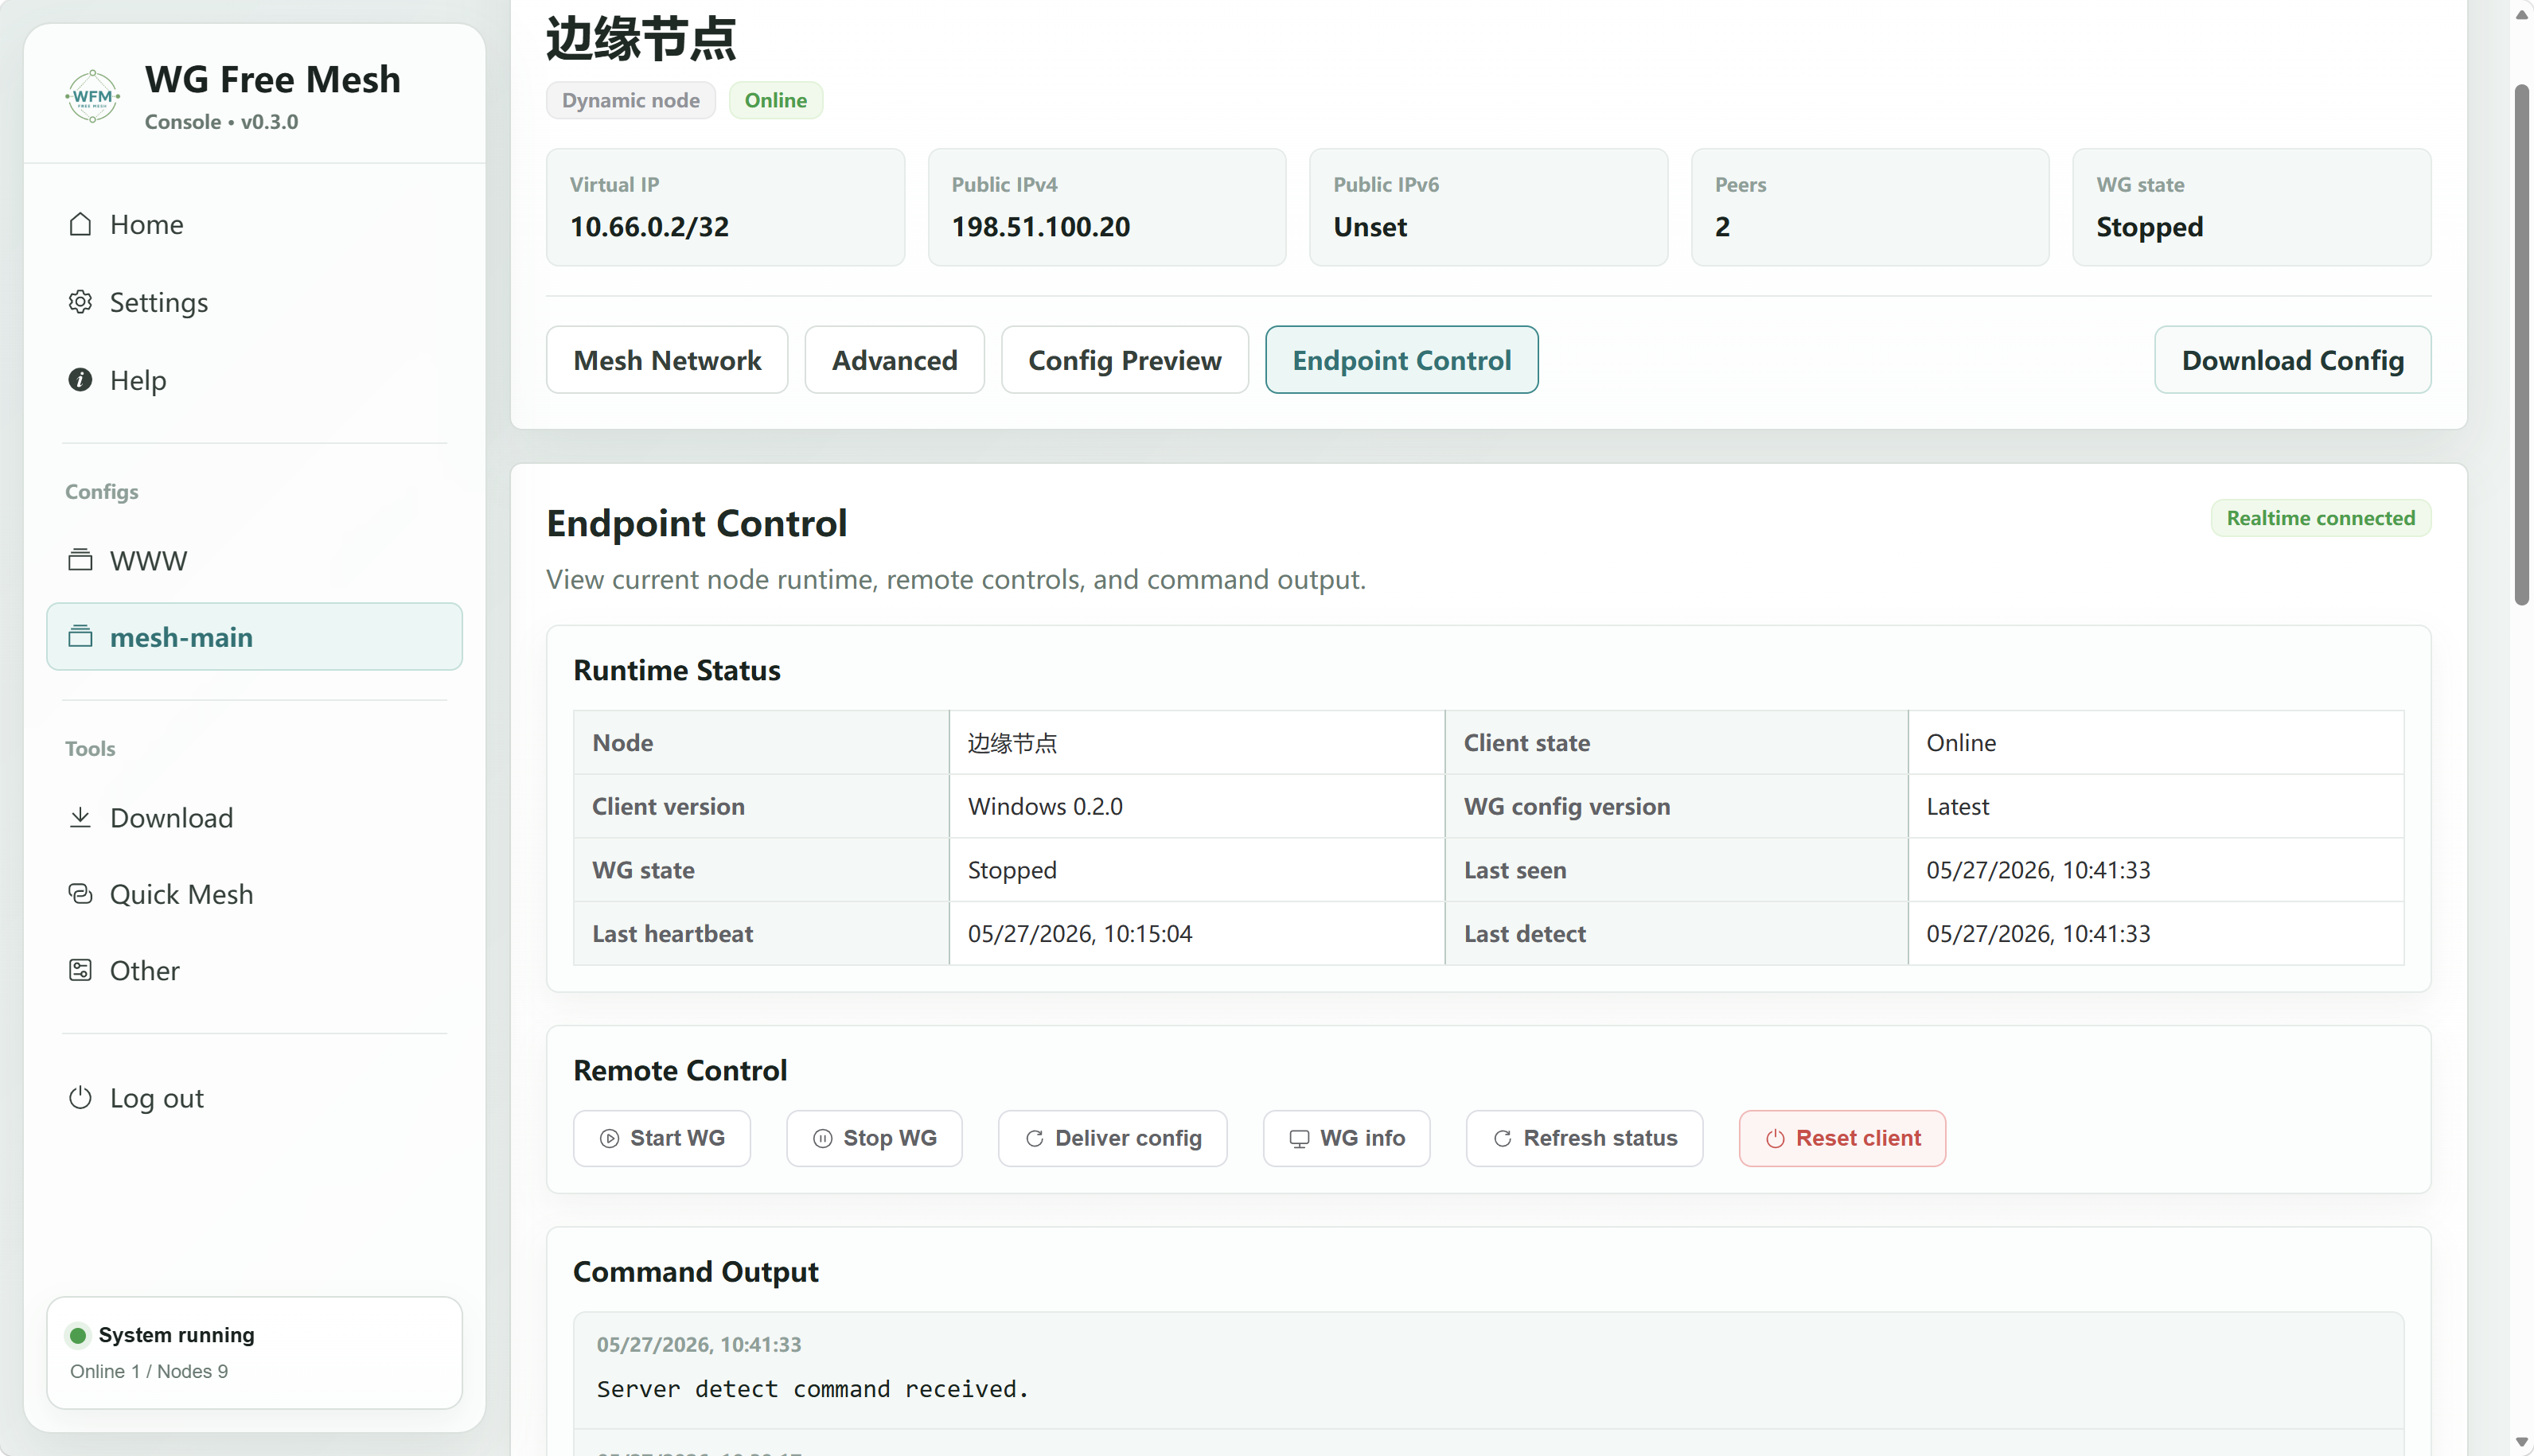Log out of the console

tap(254, 1098)
